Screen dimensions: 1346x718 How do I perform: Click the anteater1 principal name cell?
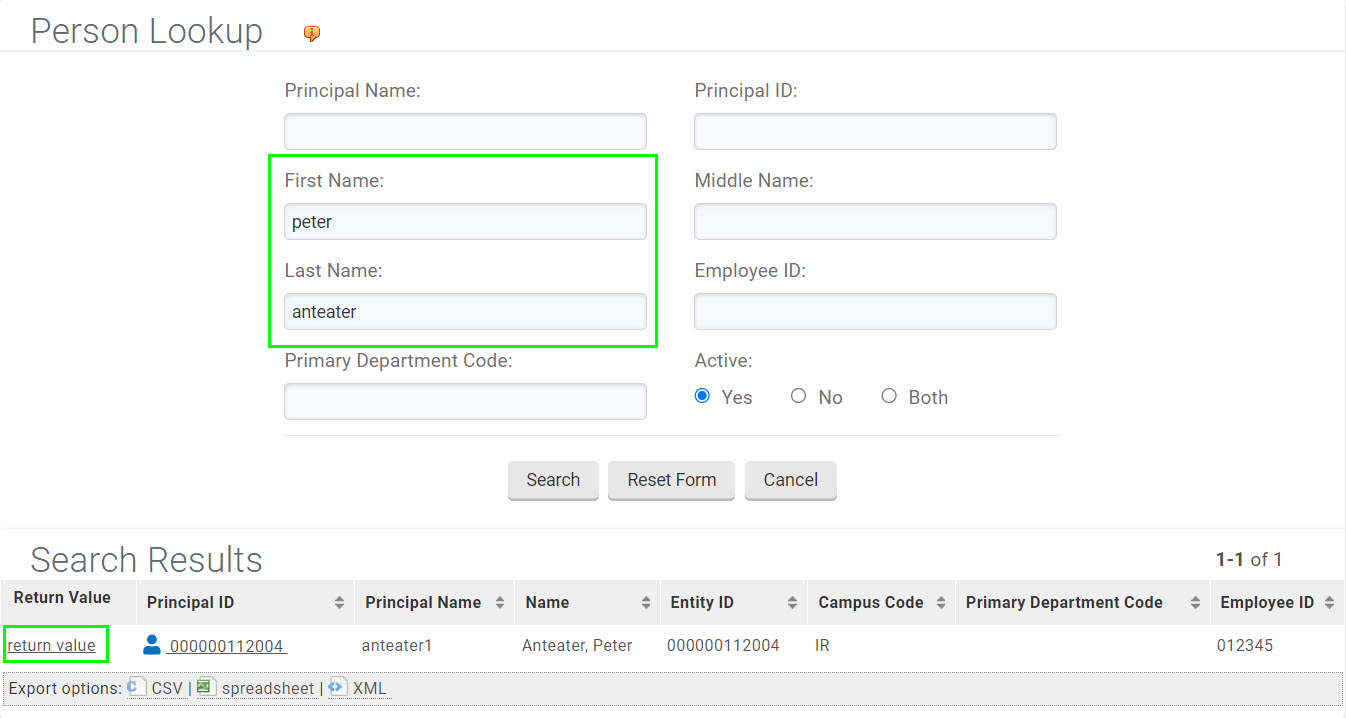coord(397,646)
